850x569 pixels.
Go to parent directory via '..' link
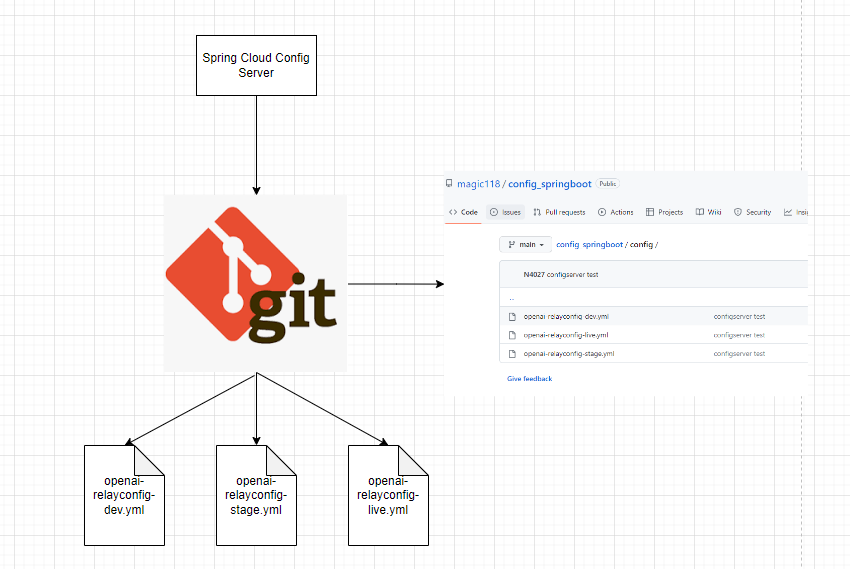[x=511, y=298]
